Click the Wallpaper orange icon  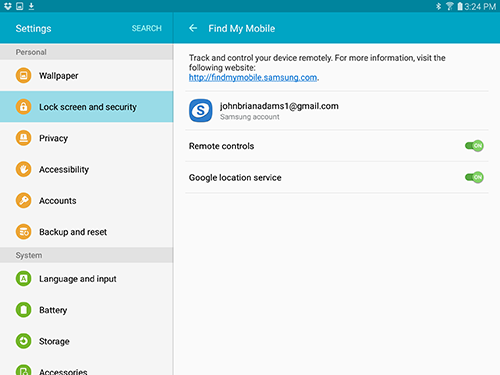[23, 76]
